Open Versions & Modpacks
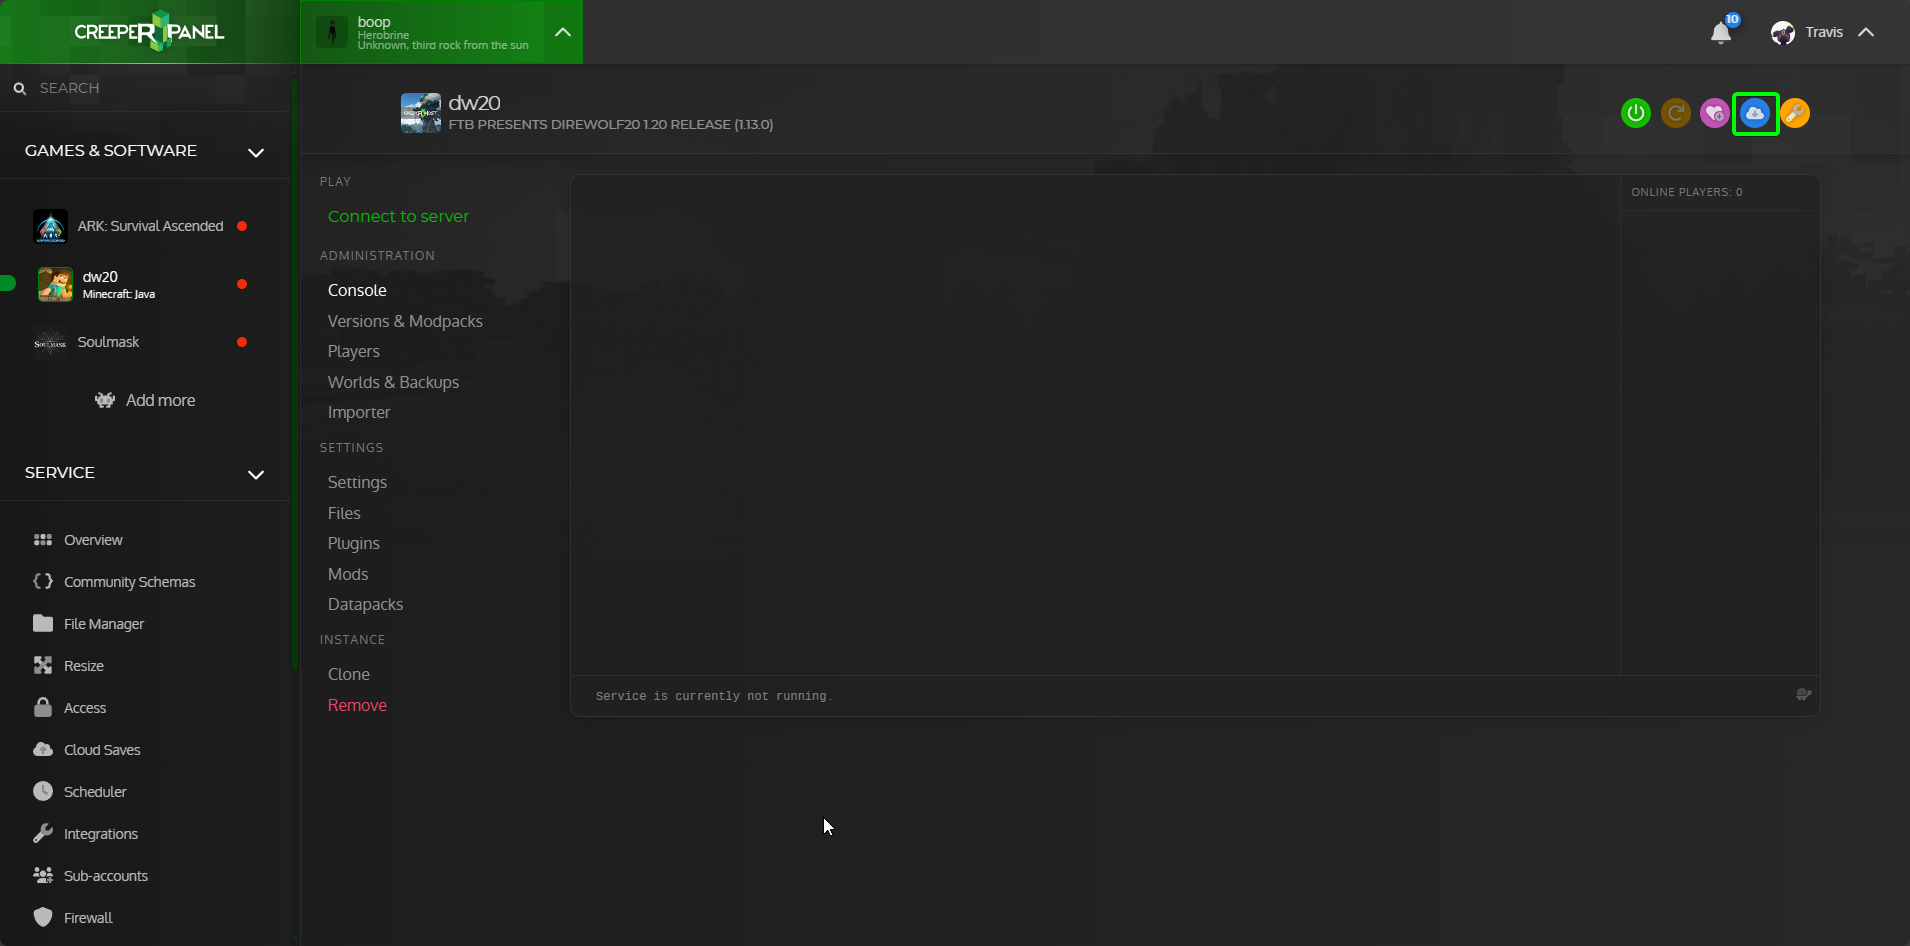 pos(405,321)
